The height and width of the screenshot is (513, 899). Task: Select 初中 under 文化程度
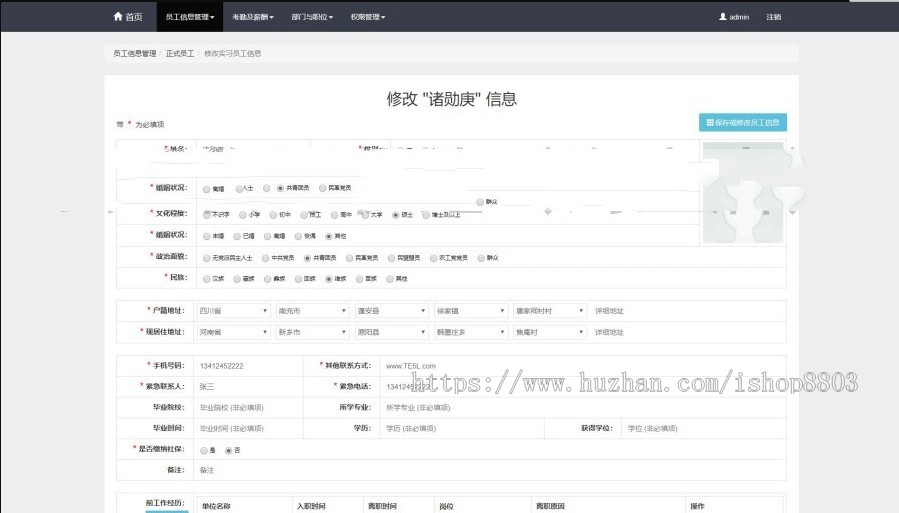tap(273, 215)
